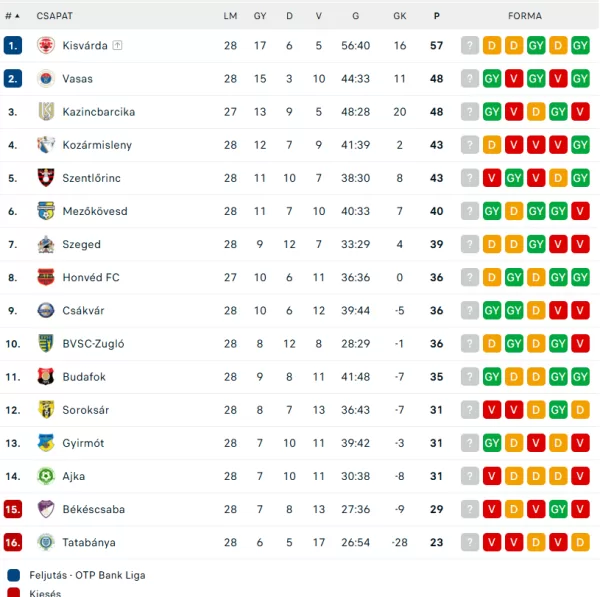600x597 pixels.
Task: Click the promotion arrow icon beside Kisvárda
Action: 117,45
